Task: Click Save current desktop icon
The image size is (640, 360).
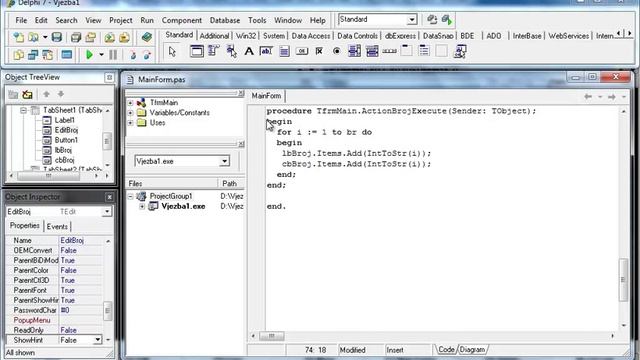Action: click(432, 20)
